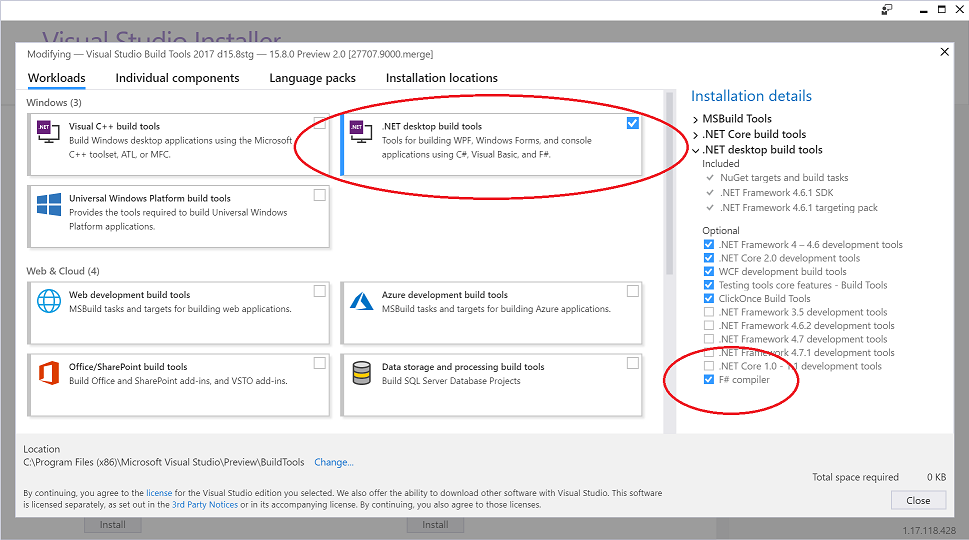This screenshot has width=969, height=540.
Task: Click the Web development globe icon
Action: coord(49,301)
